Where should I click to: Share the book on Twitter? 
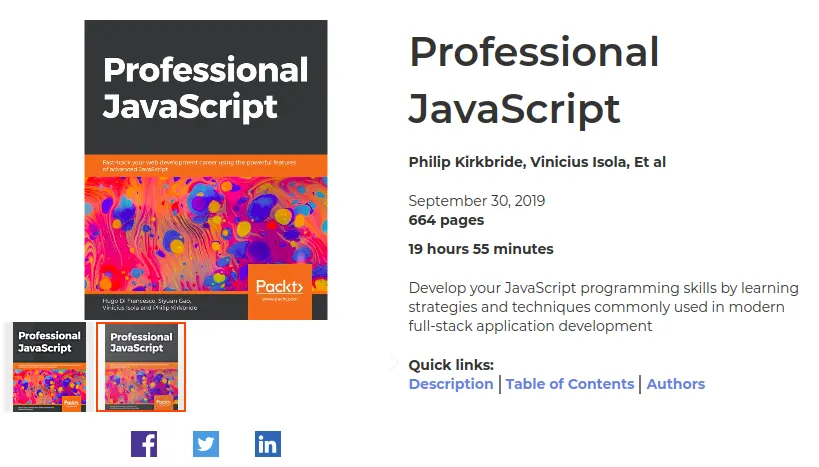tap(206, 444)
